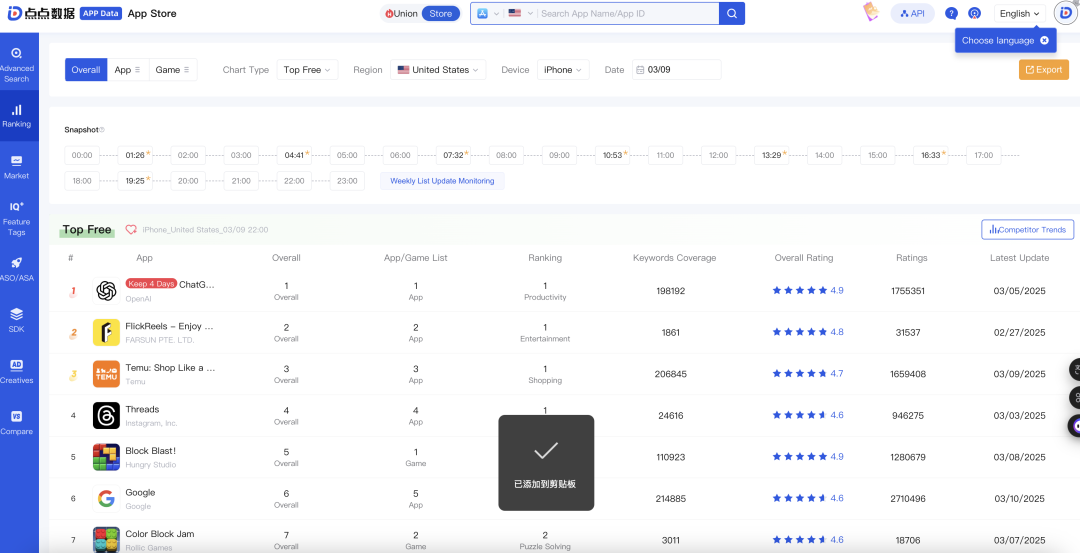Open Competitor Trends
Screen dimensions: 1080x553
click(x=1028, y=229)
